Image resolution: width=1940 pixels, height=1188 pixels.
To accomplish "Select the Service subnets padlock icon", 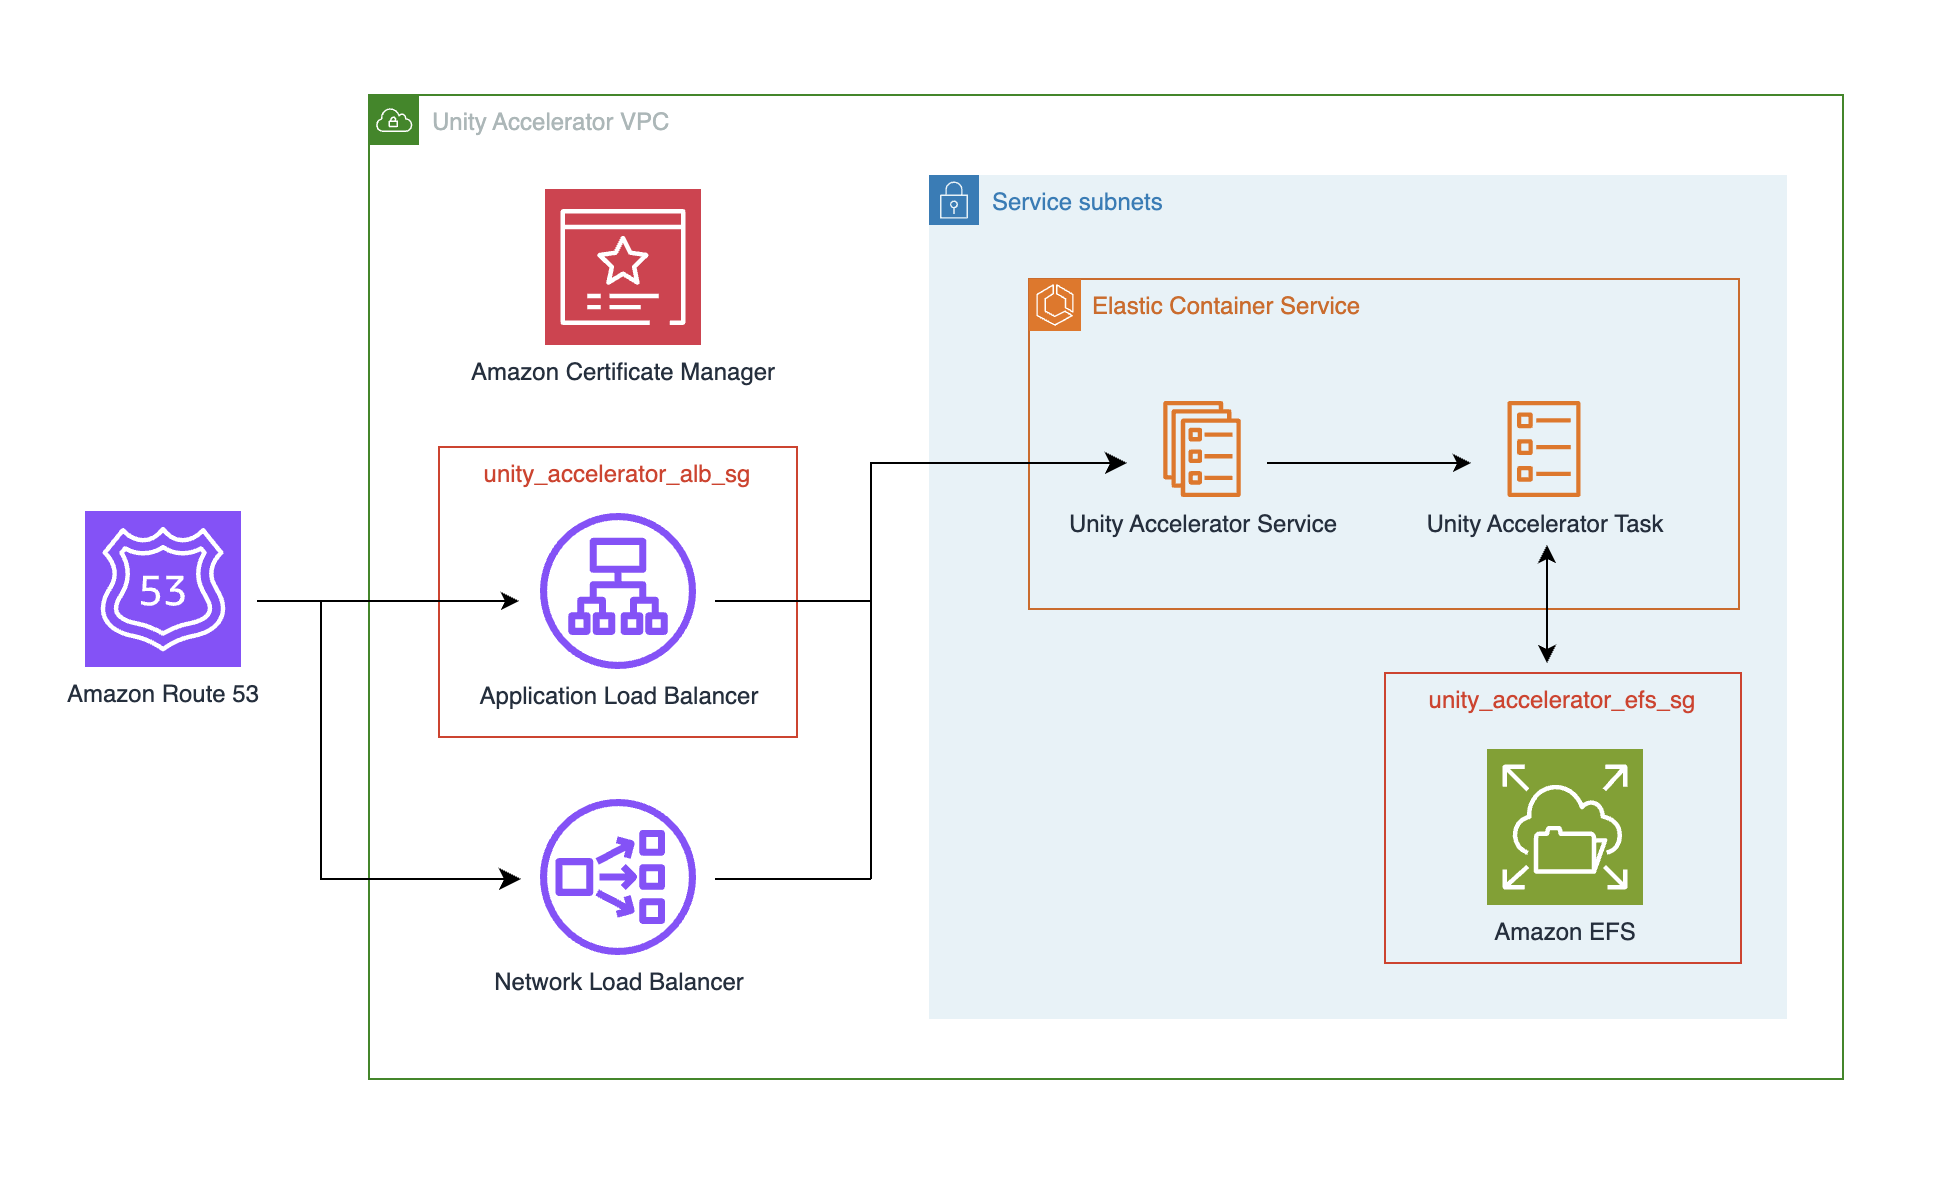I will [954, 200].
